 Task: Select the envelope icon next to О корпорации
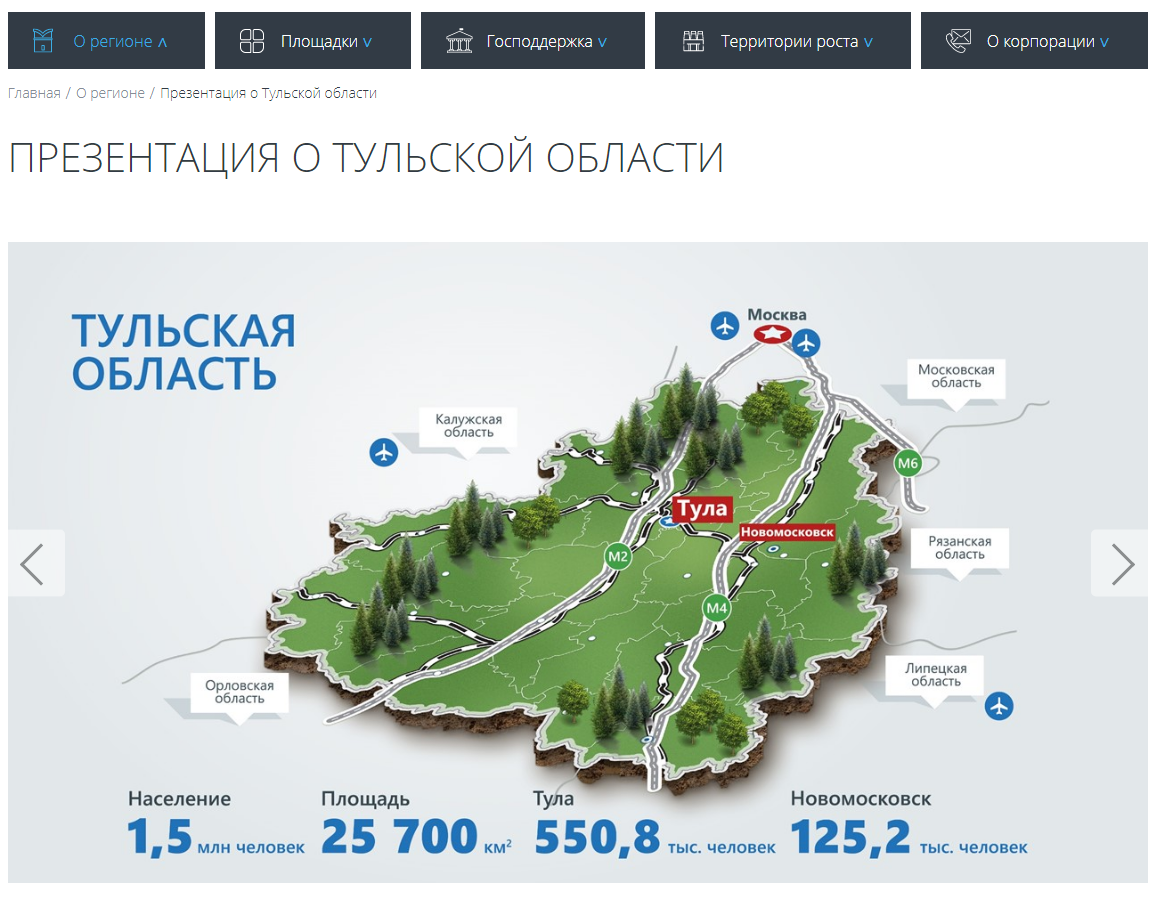pos(959,40)
